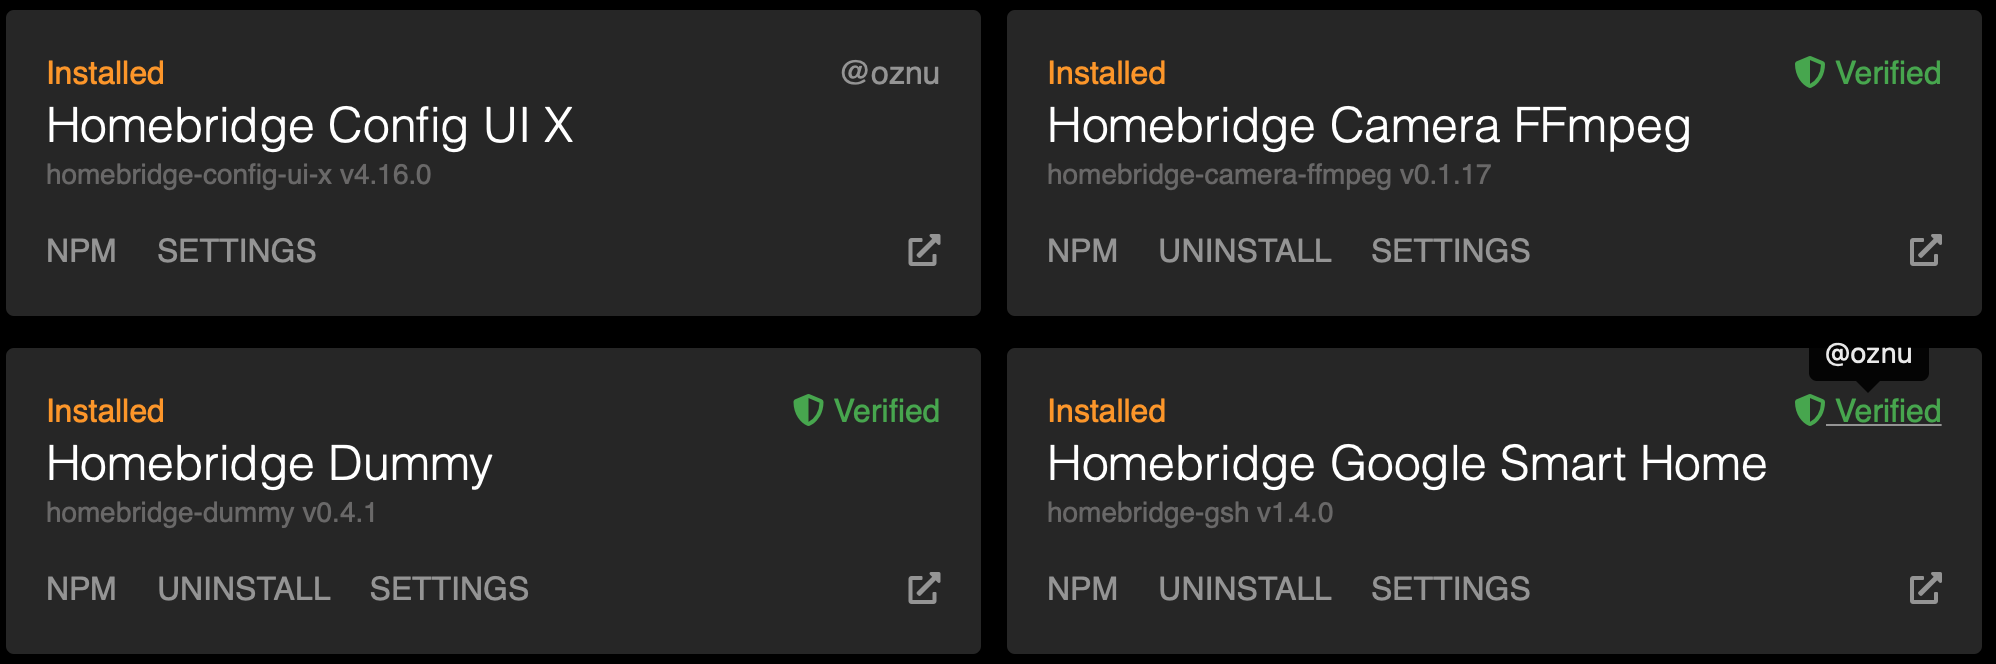Open NPM for Homebridge Dummy

[x=82, y=589]
